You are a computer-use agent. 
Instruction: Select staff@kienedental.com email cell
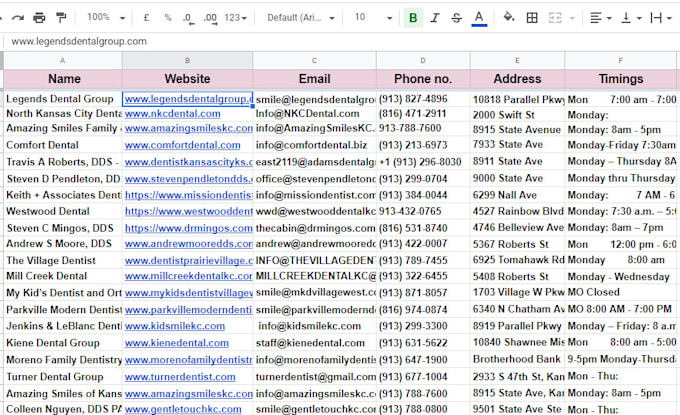click(x=314, y=343)
